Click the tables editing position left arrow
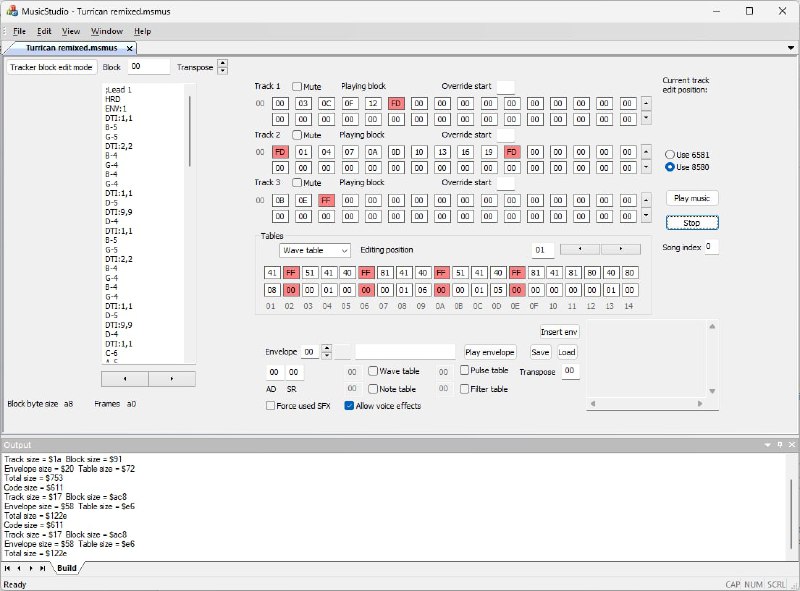Image resolution: width=800 pixels, height=591 pixels. tap(580, 249)
